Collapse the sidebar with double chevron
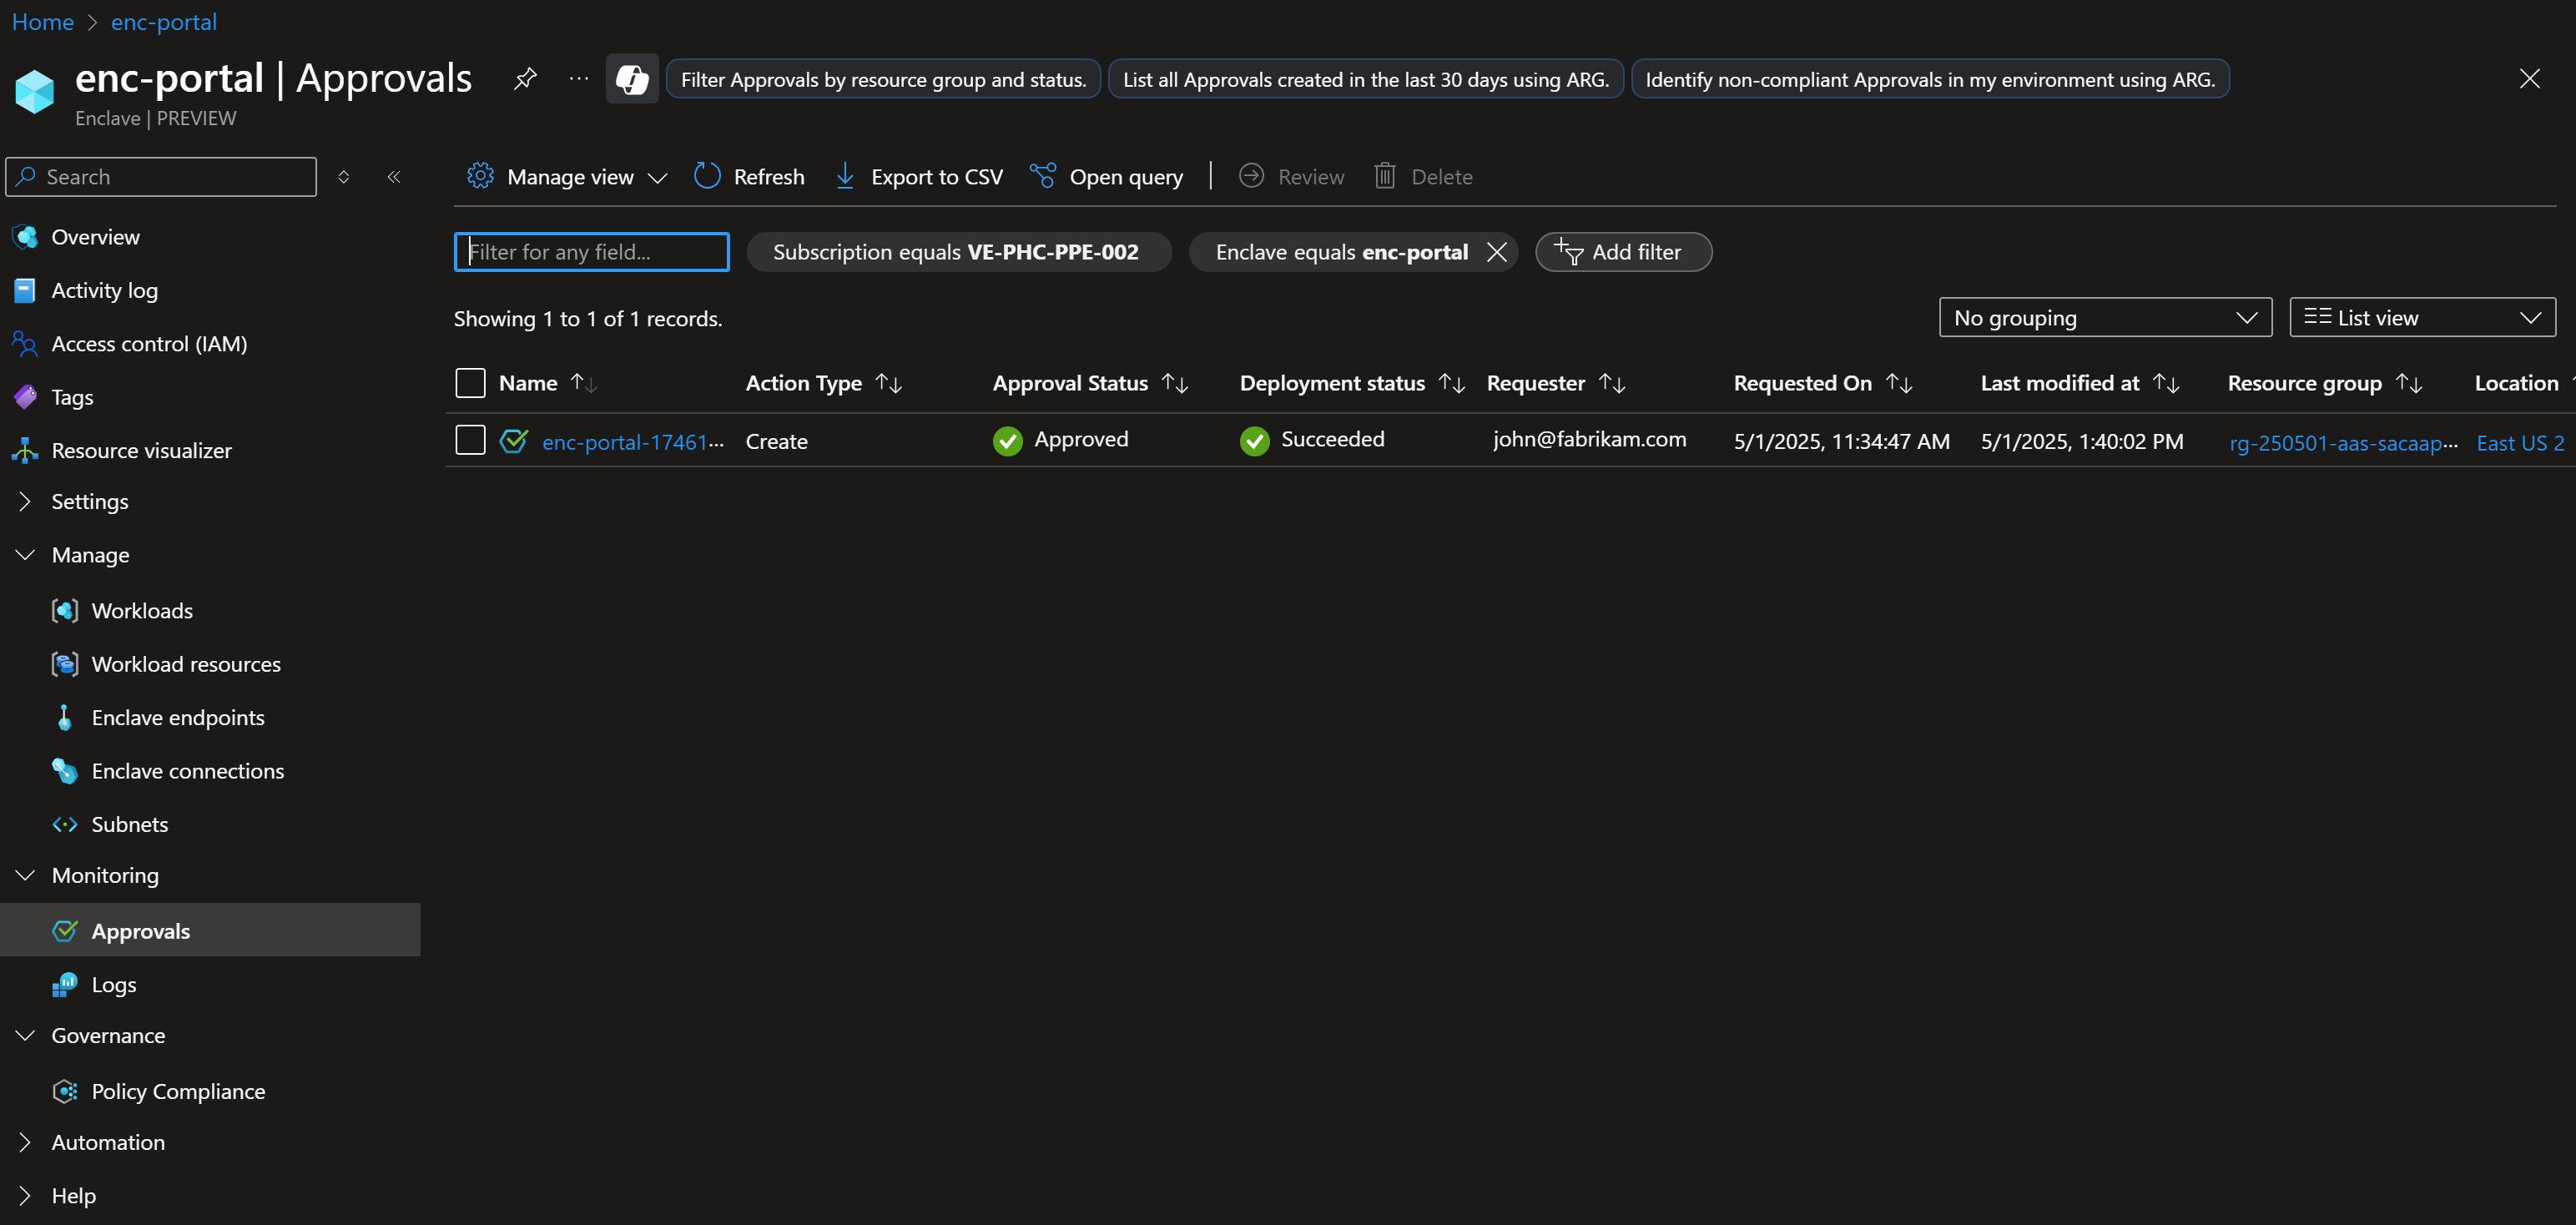 point(394,177)
